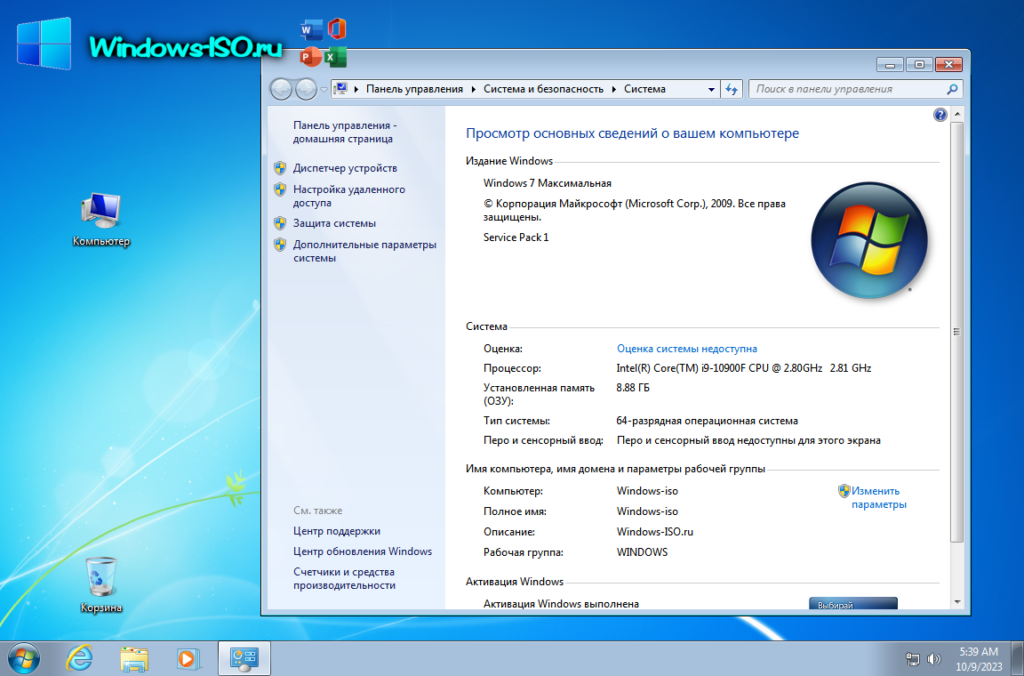Click Панель управления in breadcrumb
Screen dimensions: 1024x676
coord(414,89)
